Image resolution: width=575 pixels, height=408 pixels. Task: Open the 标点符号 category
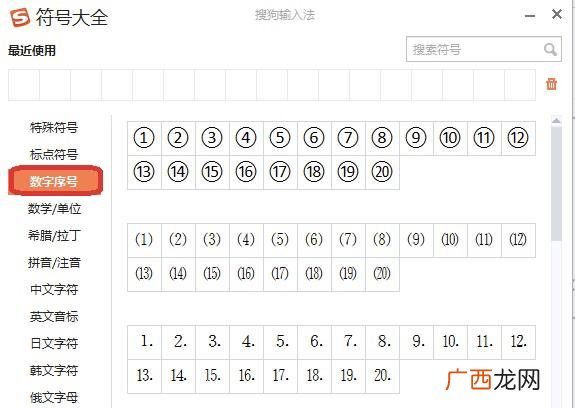coord(54,155)
